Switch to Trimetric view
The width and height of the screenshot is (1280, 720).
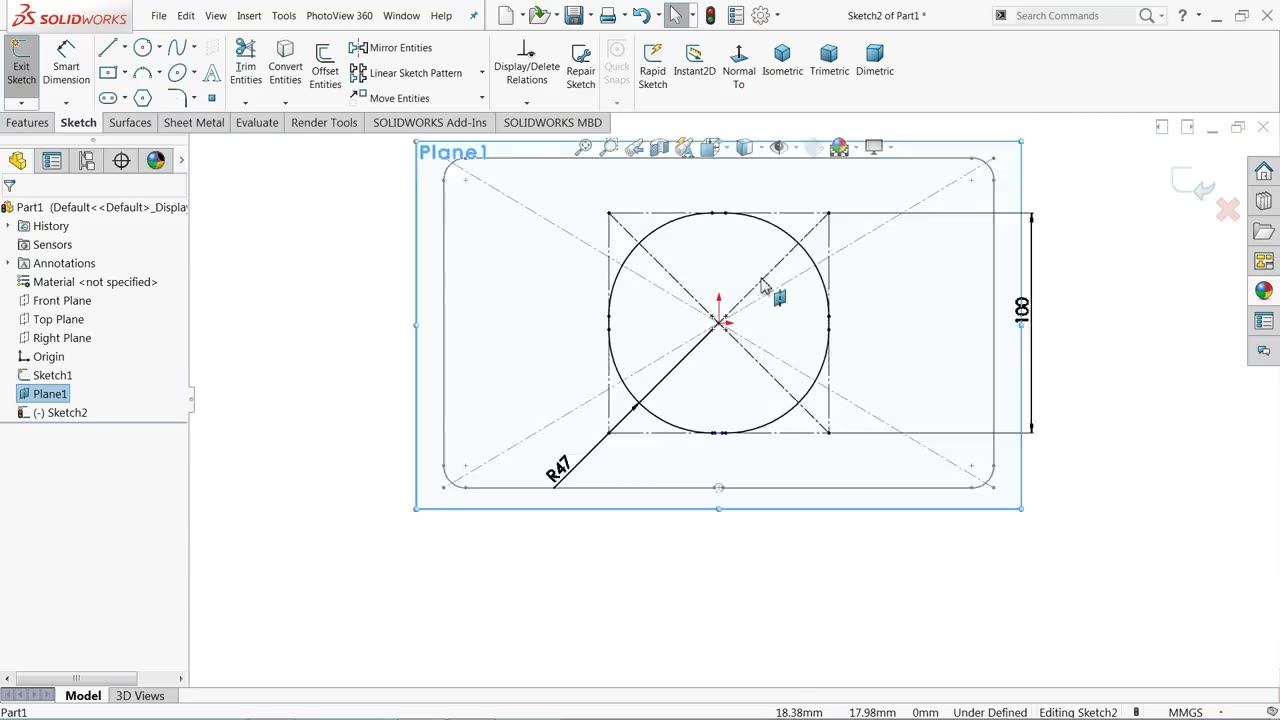(829, 60)
